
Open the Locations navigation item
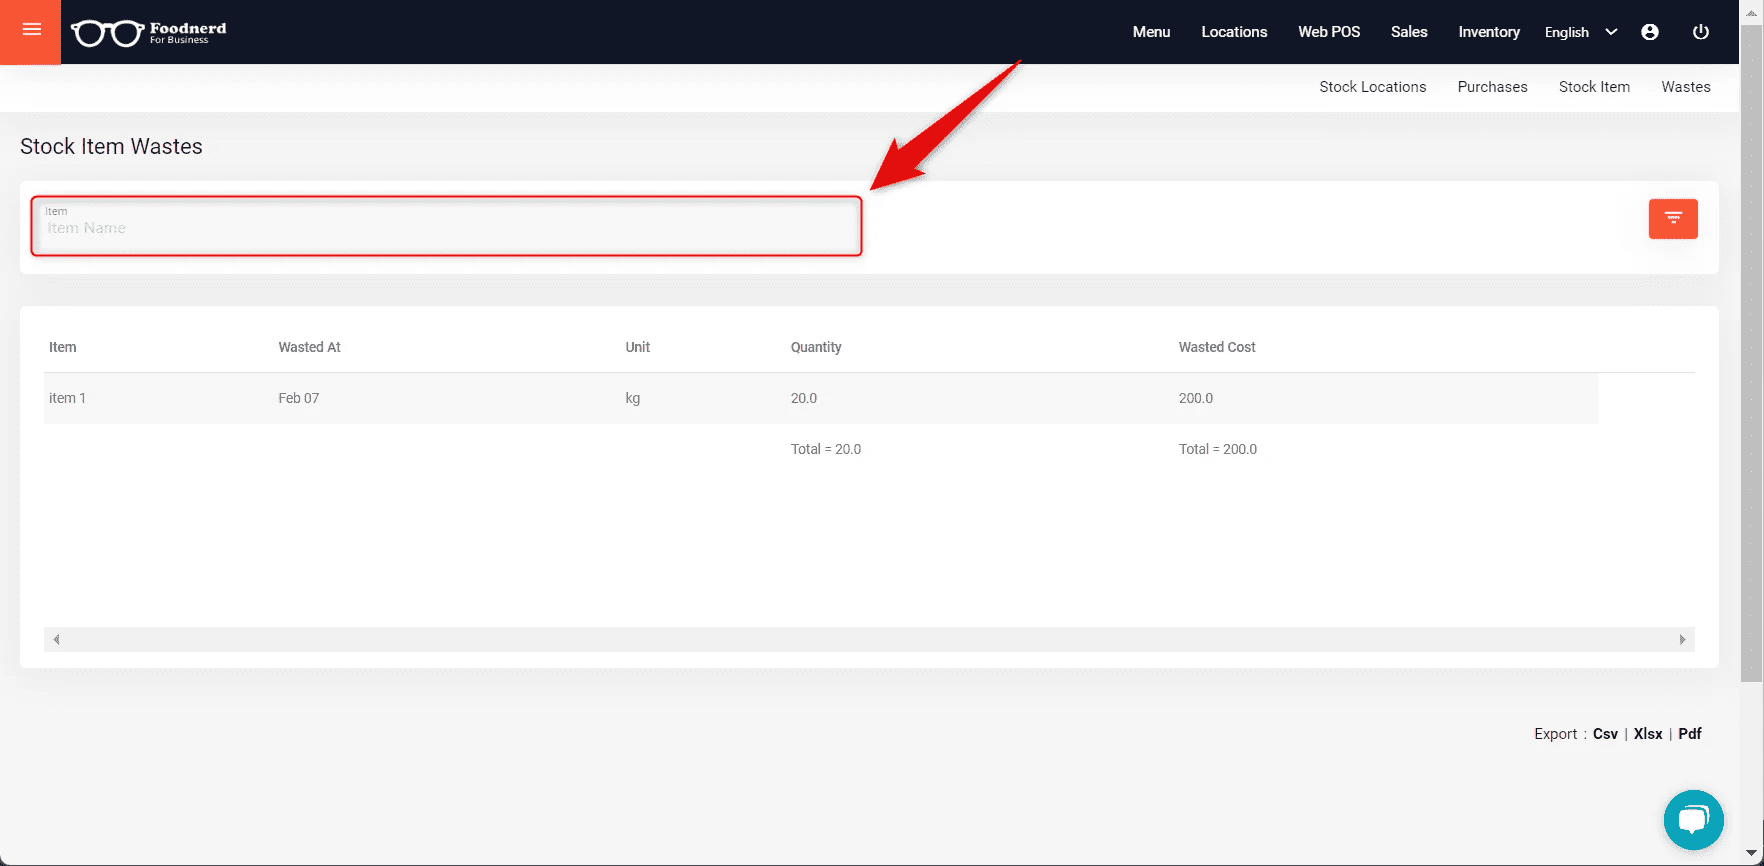point(1234,32)
